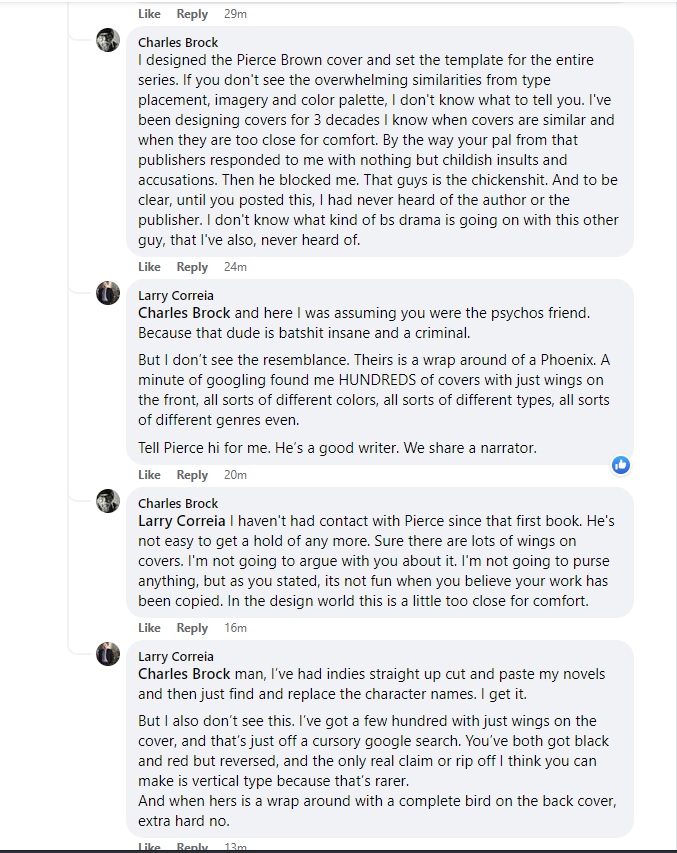677x853 pixels.
Task: Like the comment posted 29m ago
Action: tap(149, 14)
